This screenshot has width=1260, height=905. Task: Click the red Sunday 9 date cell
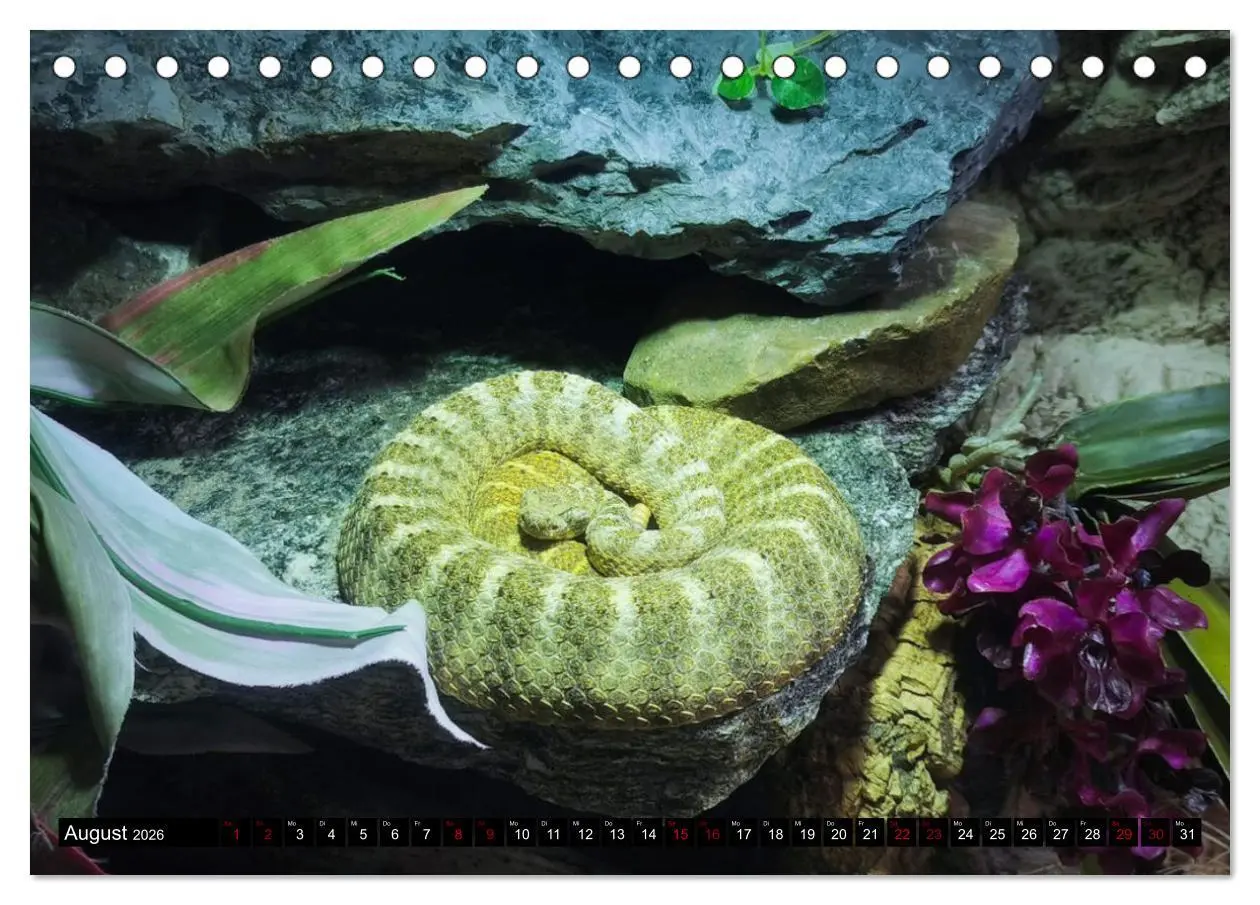click(x=490, y=833)
